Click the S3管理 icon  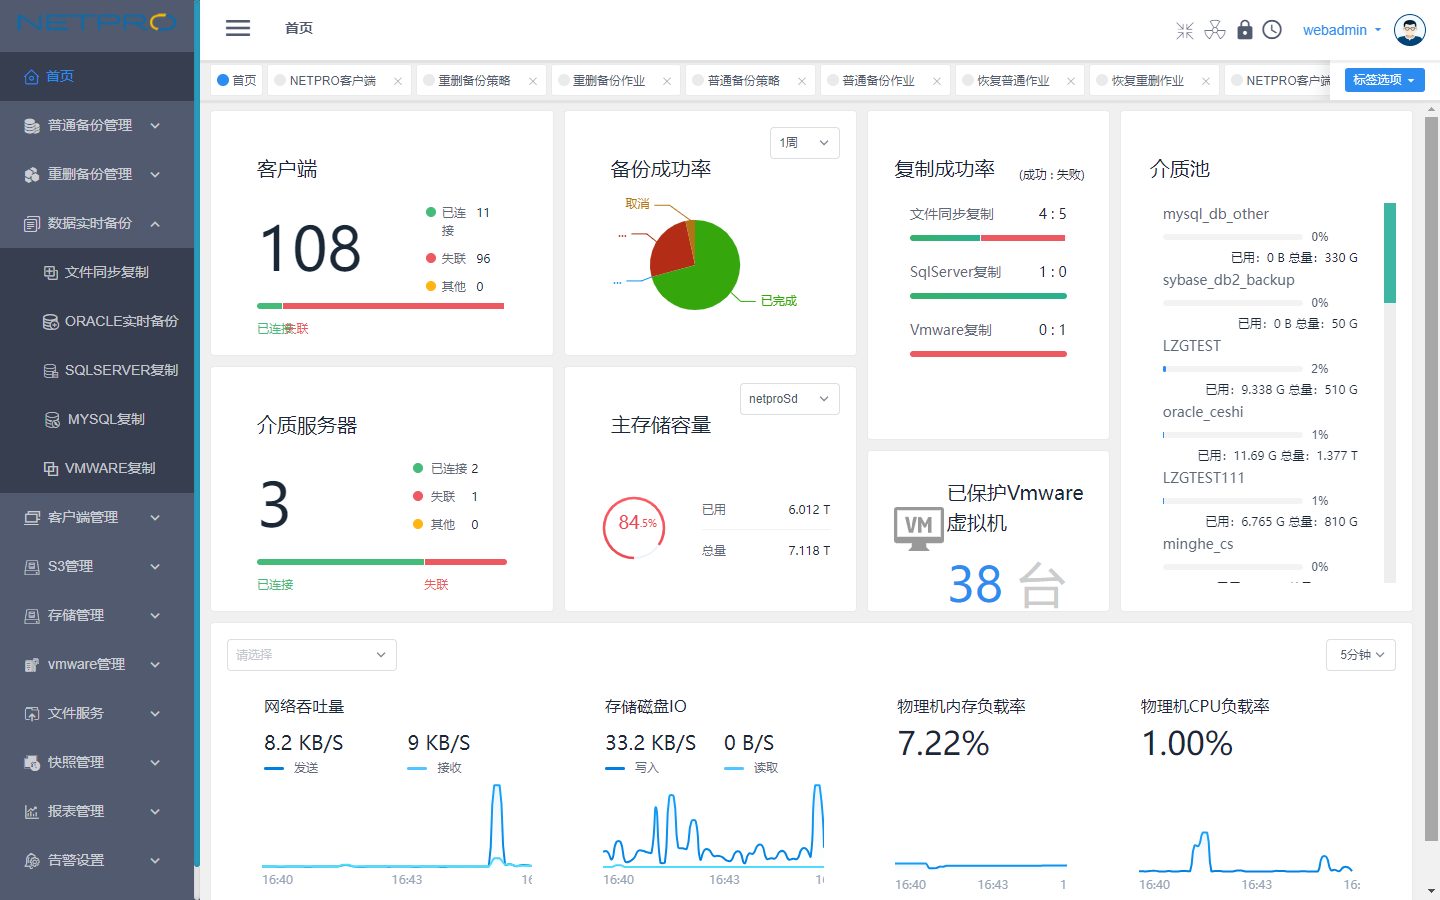coord(32,566)
